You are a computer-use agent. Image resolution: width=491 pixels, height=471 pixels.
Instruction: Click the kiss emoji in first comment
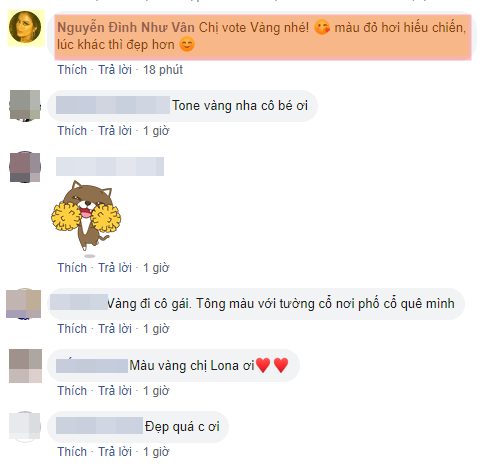322,28
